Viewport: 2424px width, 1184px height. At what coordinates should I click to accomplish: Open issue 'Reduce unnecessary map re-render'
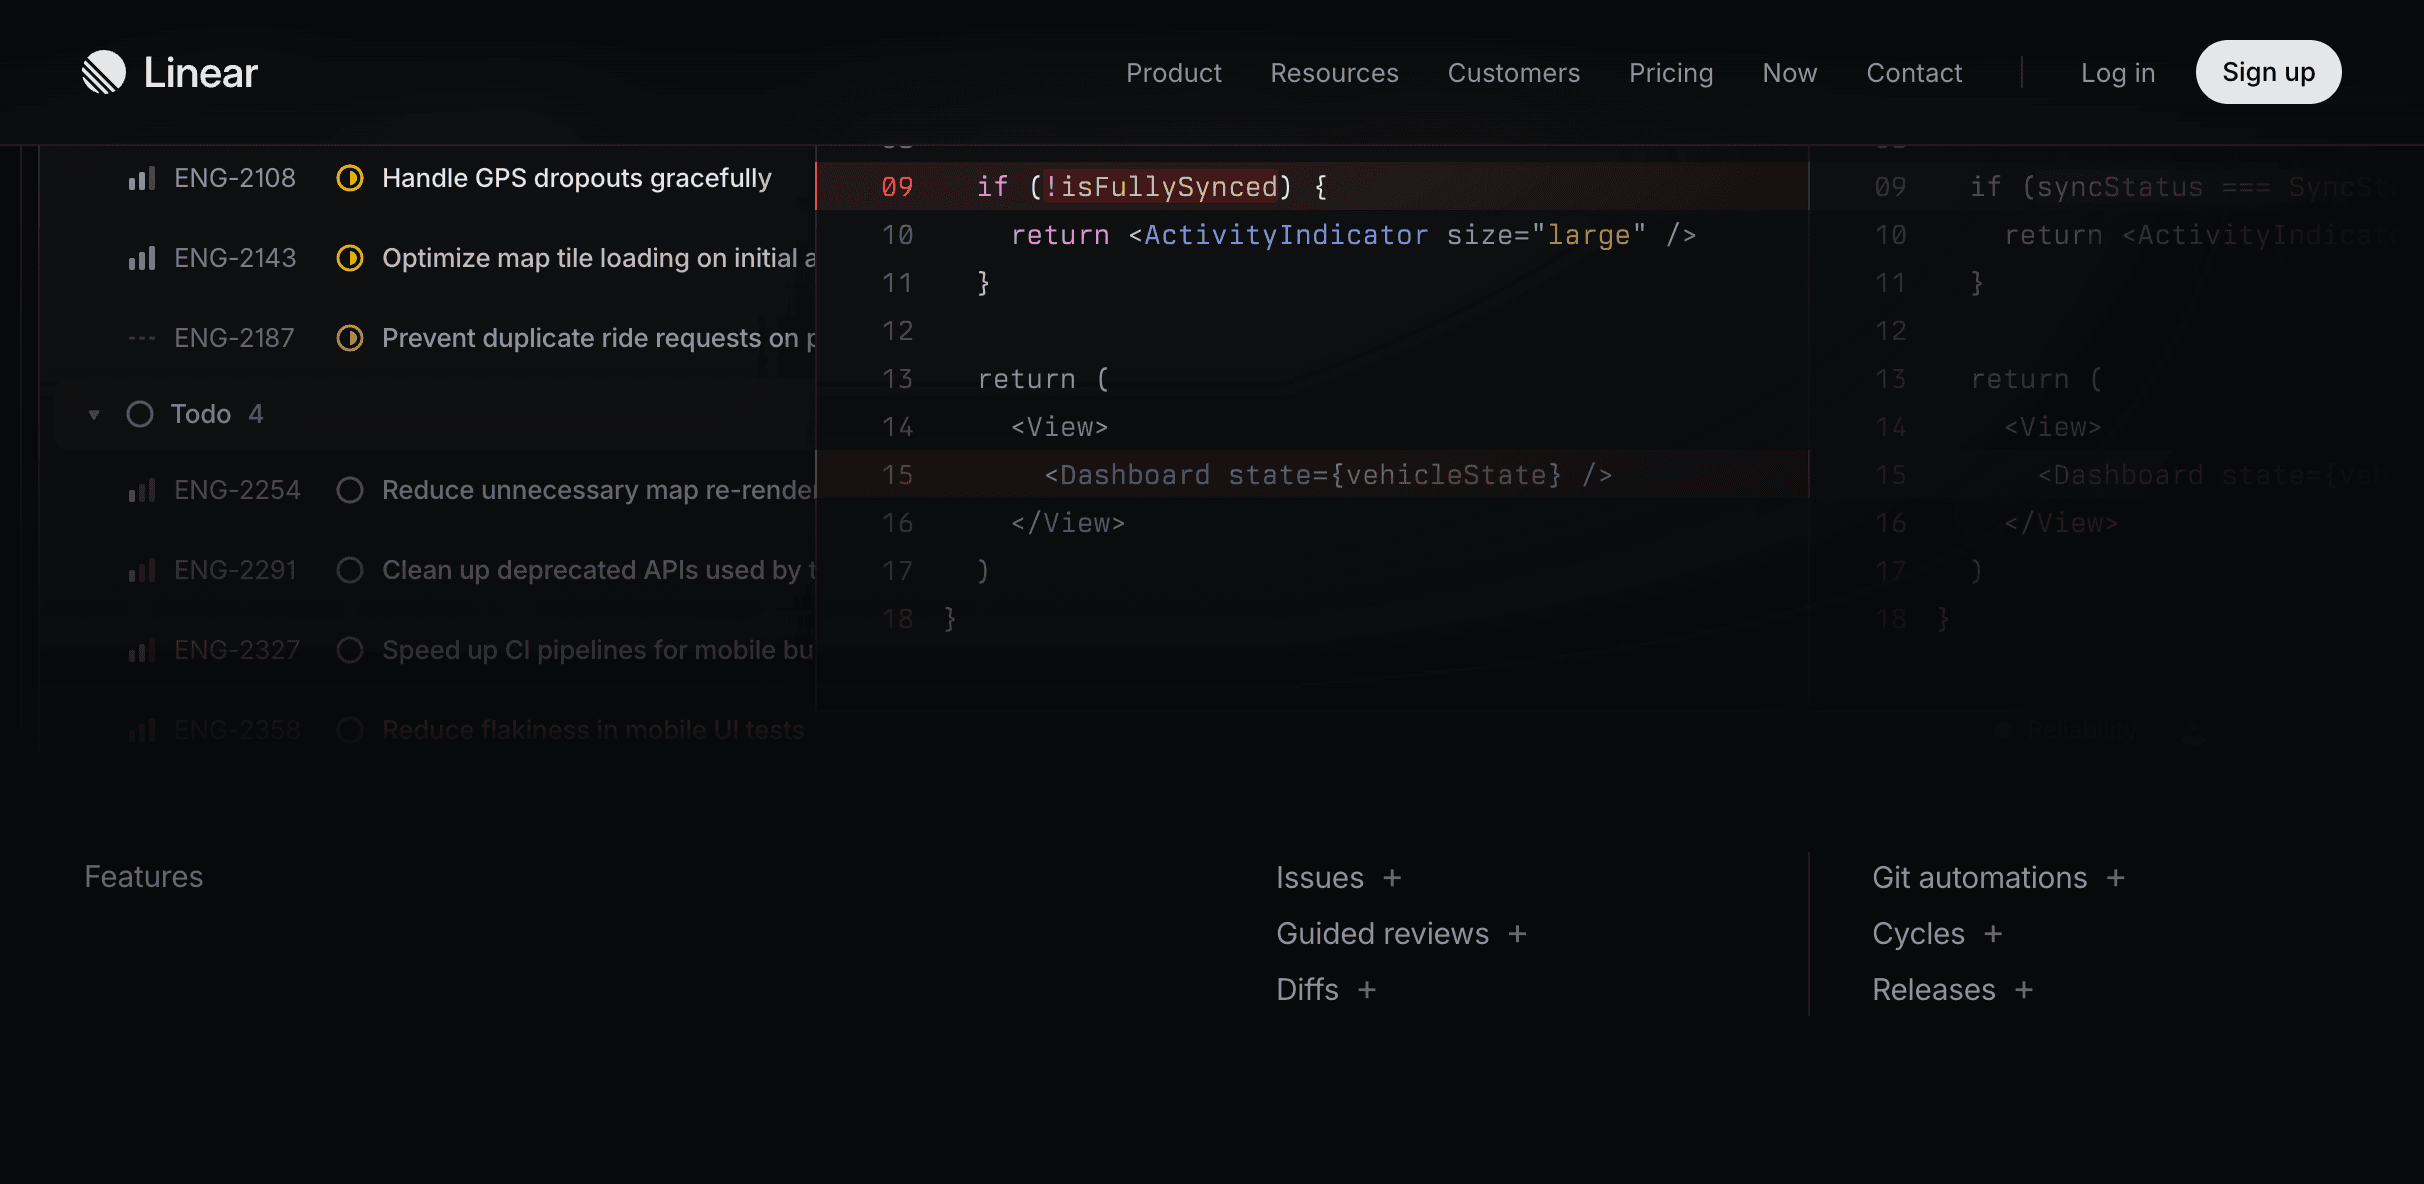[599, 490]
